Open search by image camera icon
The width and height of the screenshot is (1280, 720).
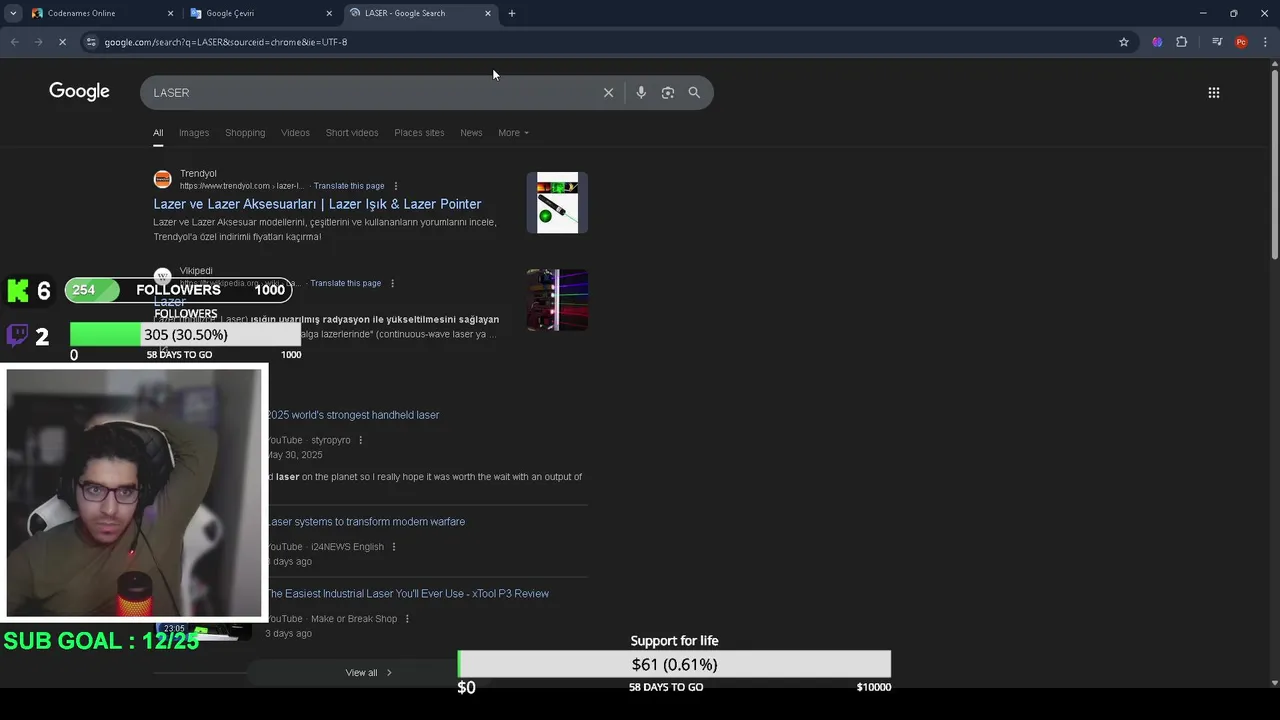click(668, 92)
